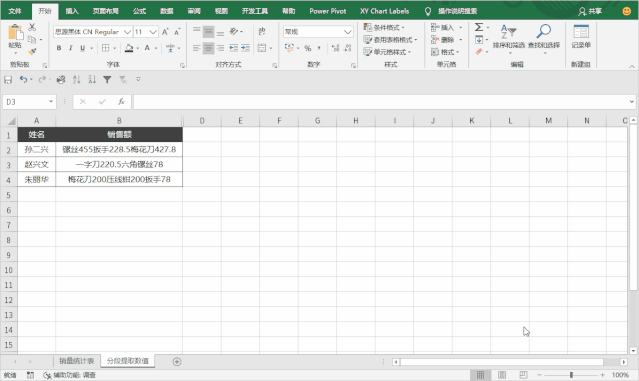Image resolution: width=639 pixels, height=381 pixels.
Task: Click the Undo arrow icon
Action: (x=23, y=79)
